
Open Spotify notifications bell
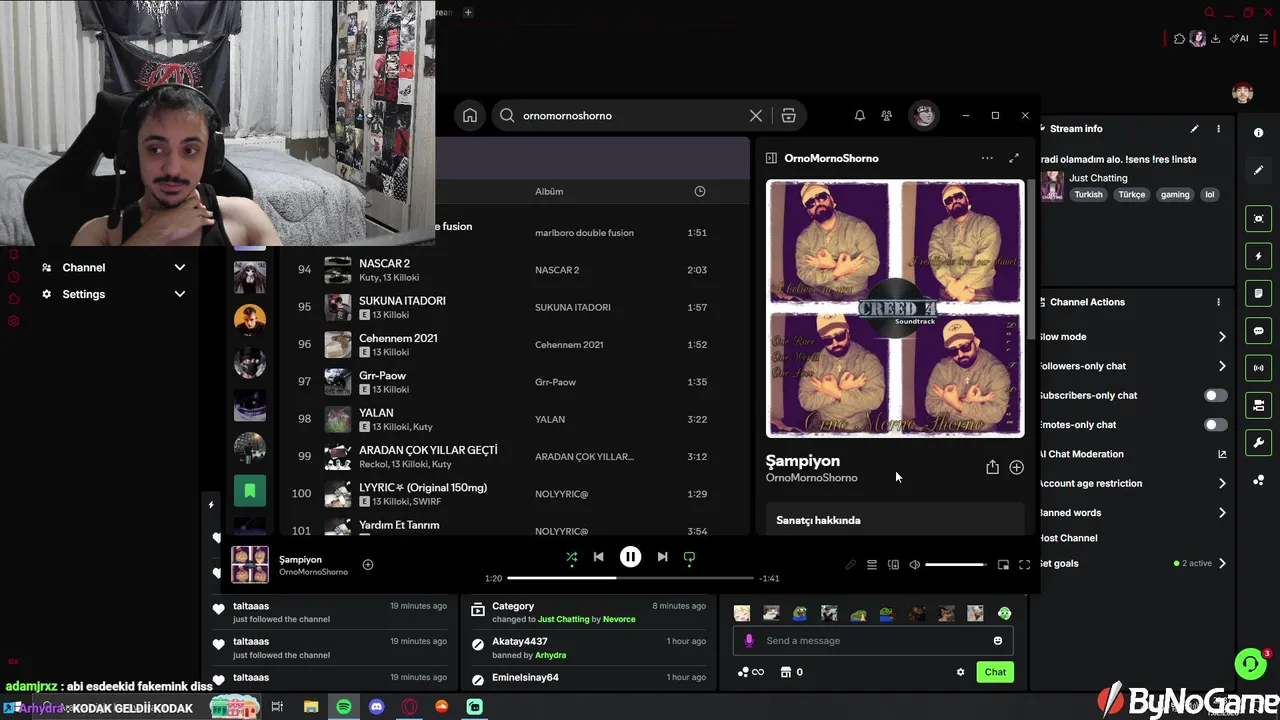pos(859,115)
